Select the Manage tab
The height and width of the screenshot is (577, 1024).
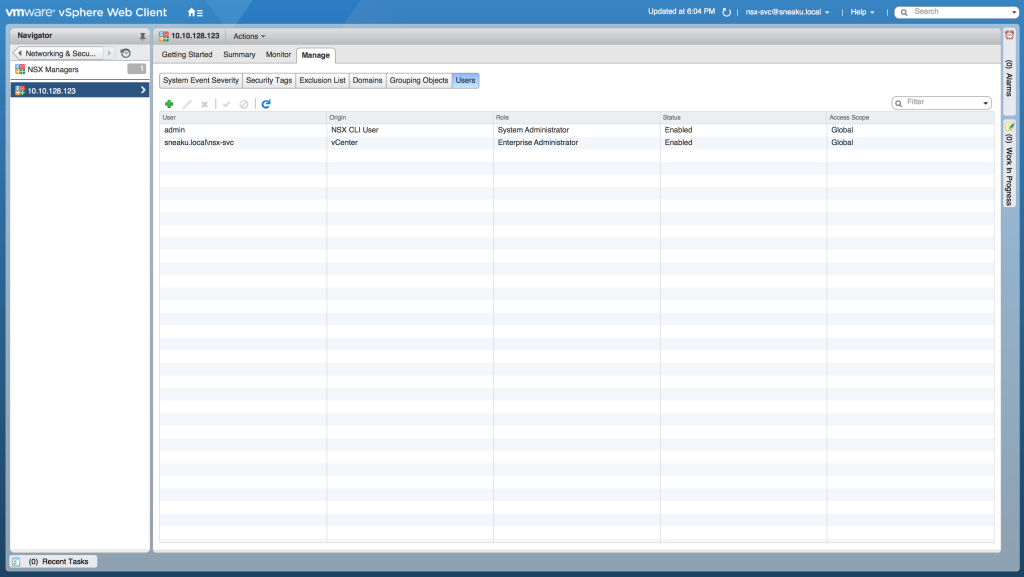point(315,55)
